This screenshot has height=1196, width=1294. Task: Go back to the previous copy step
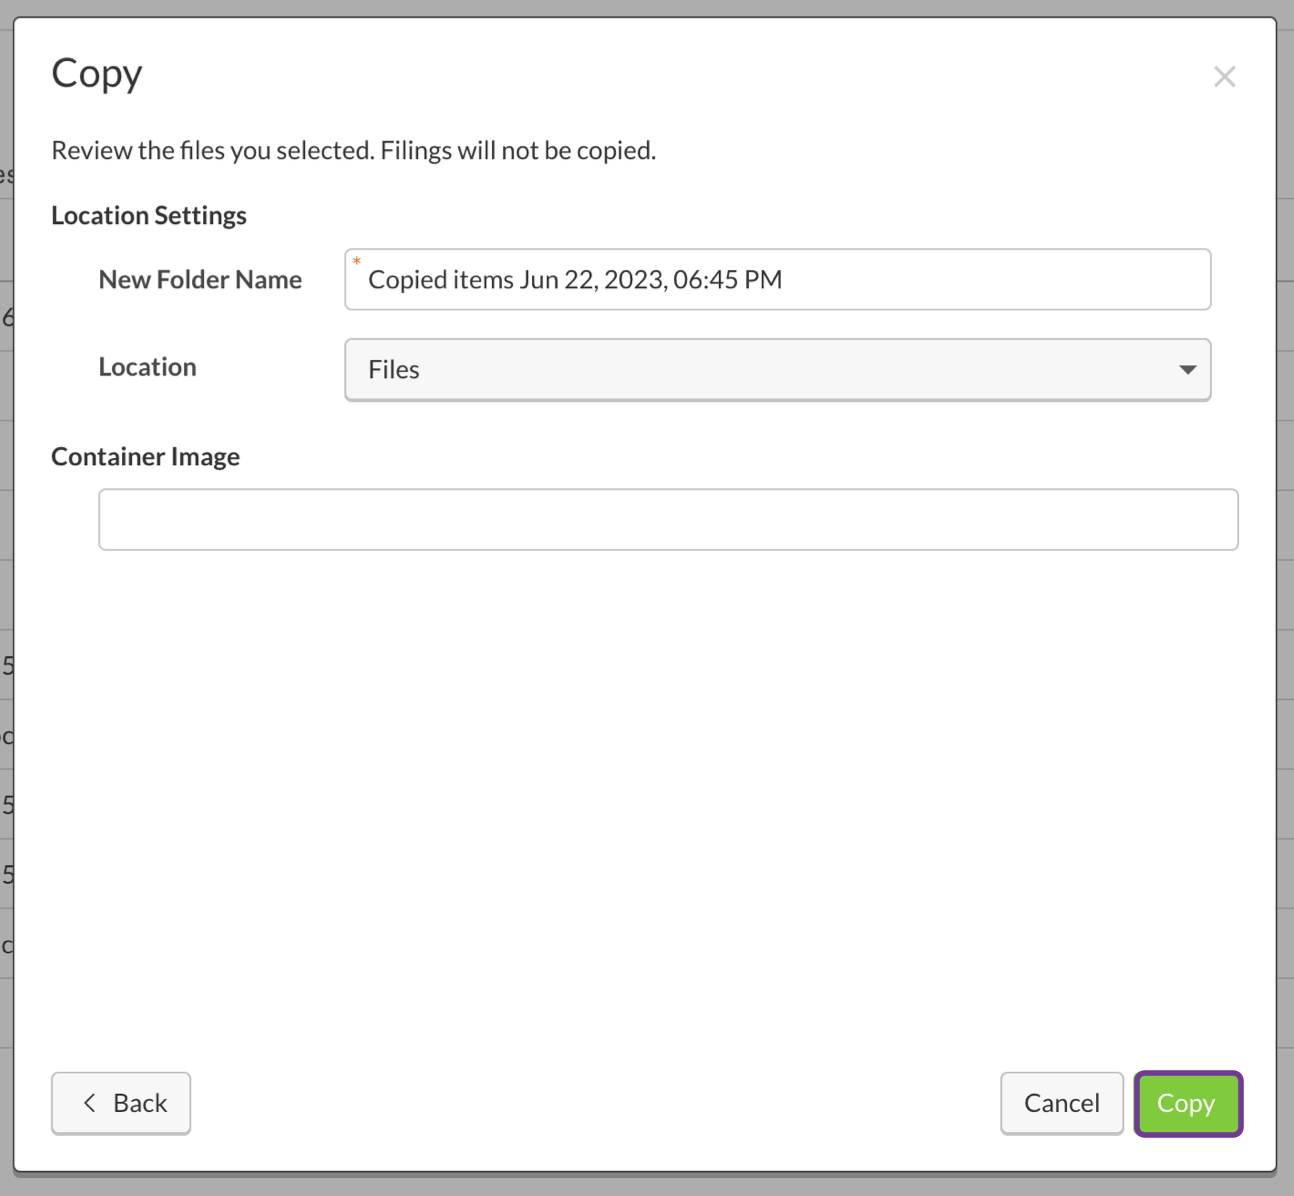pyautogui.click(x=121, y=1103)
